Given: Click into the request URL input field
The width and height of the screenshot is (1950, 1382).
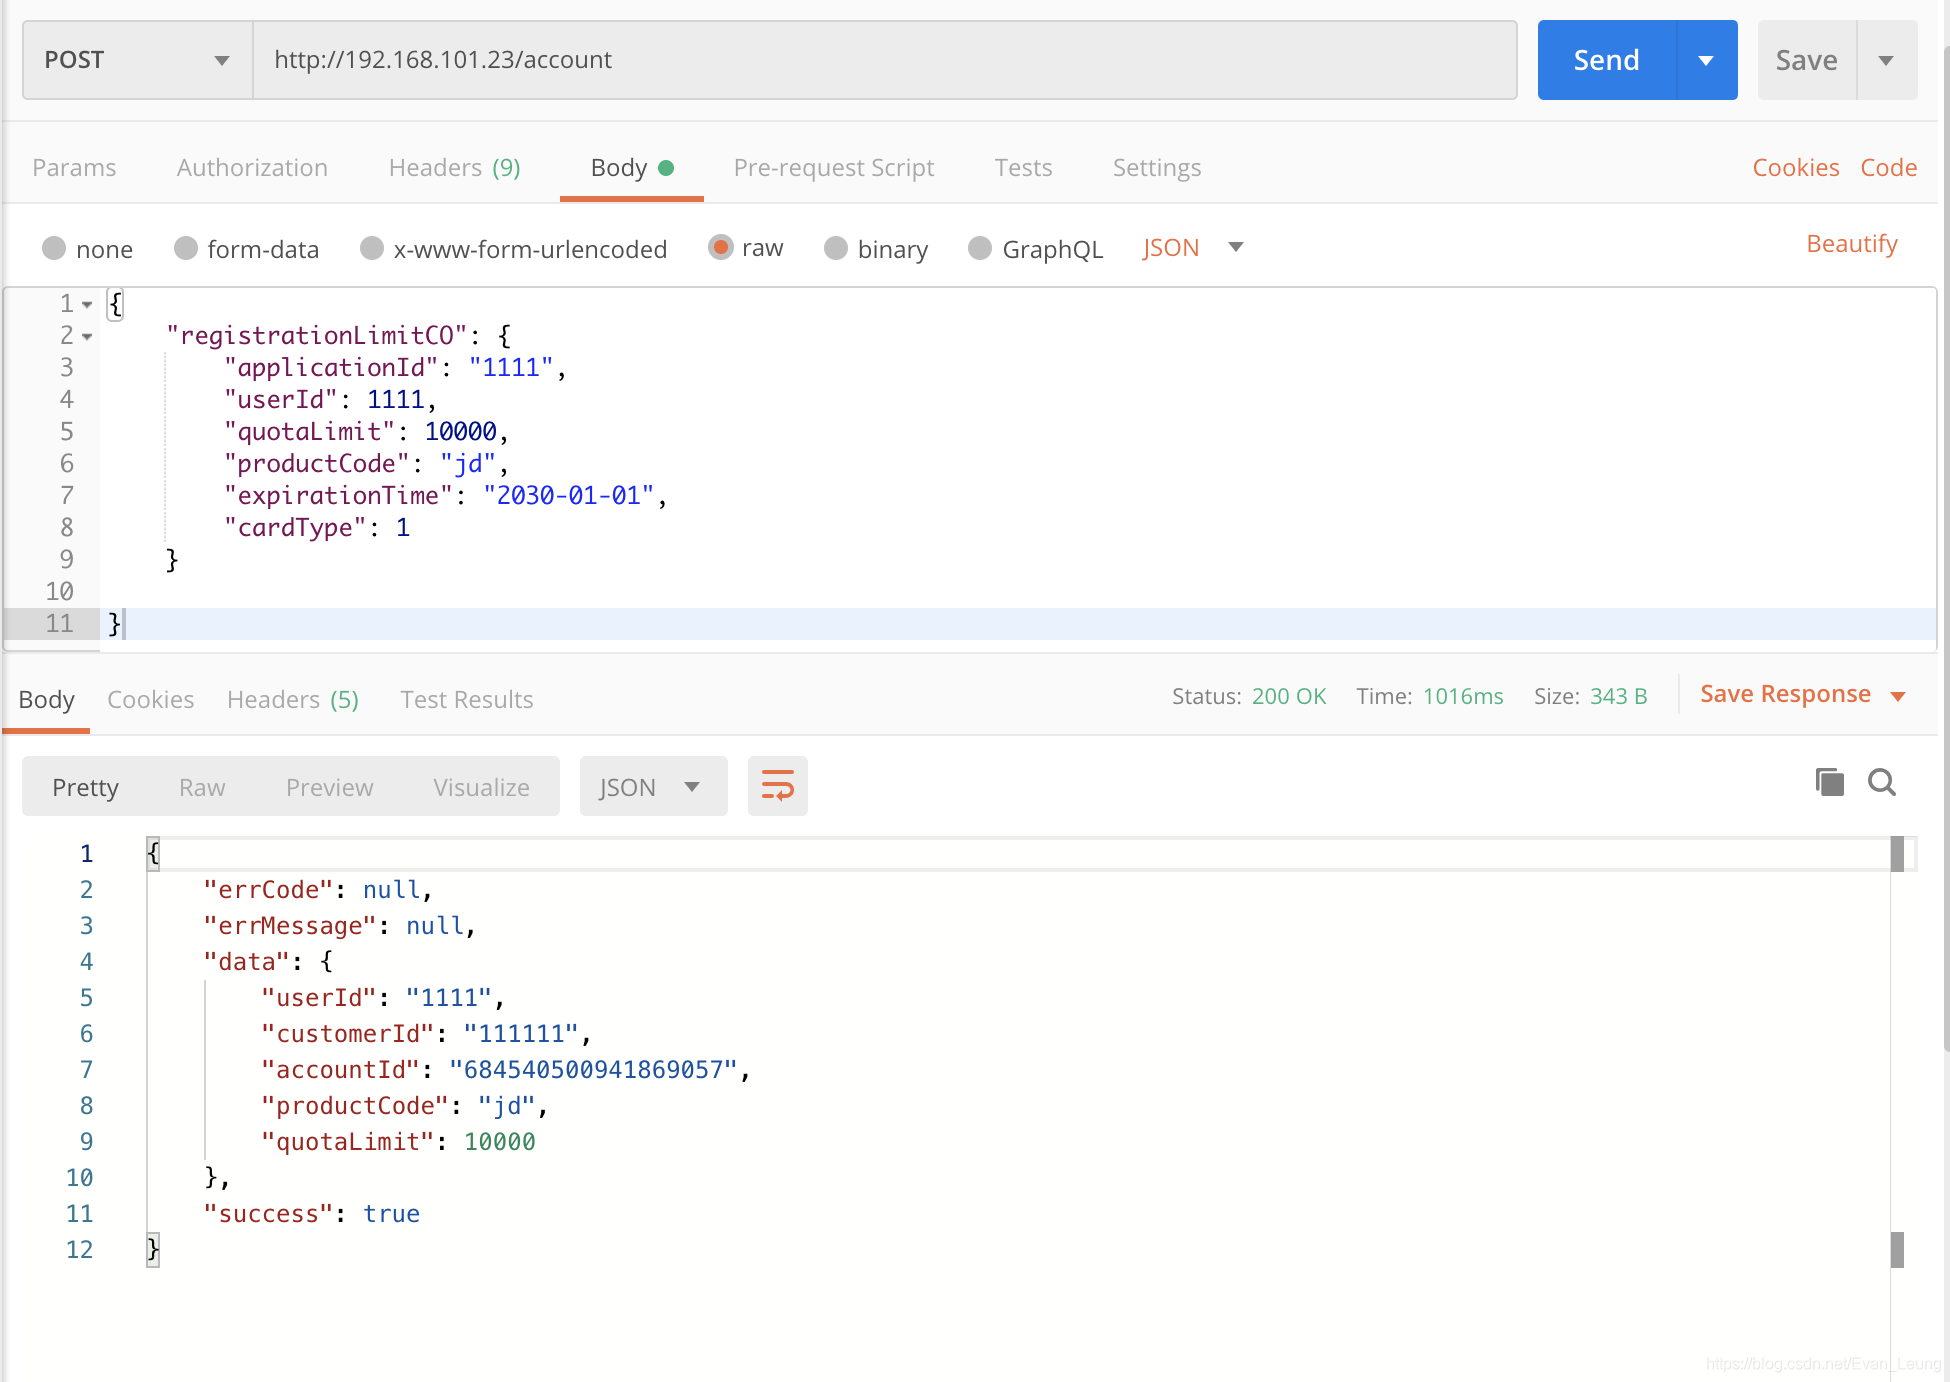Looking at the screenshot, I should 884,60.
